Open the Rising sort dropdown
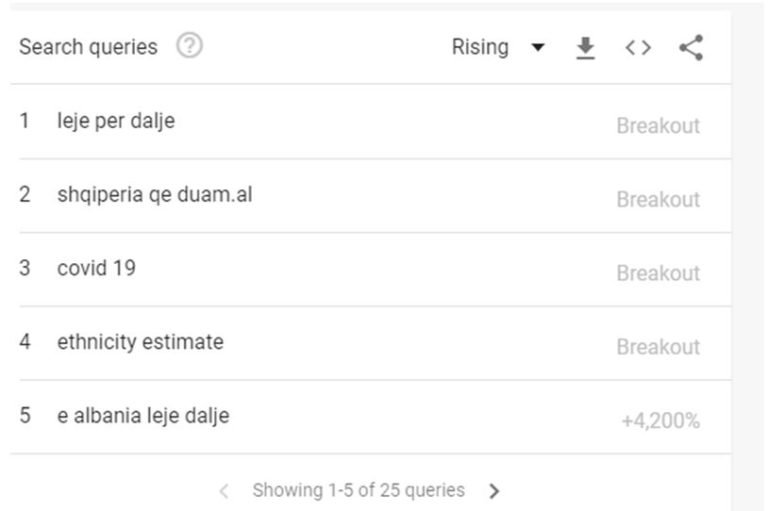This screenshot has height=511, width=768. click(x=481, y=47)
